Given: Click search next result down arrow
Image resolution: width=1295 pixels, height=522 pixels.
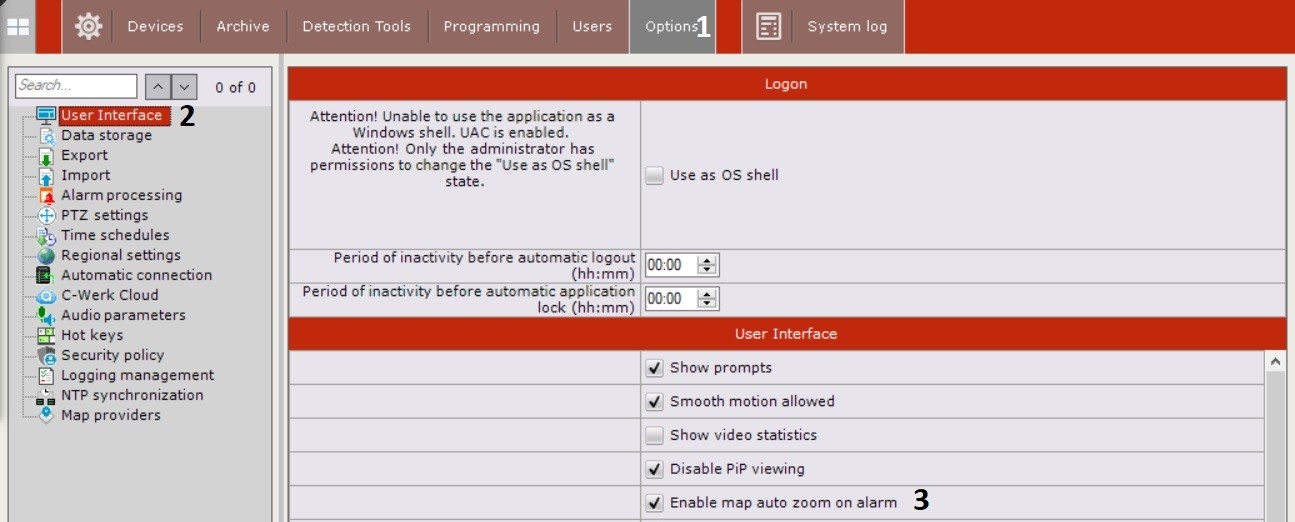Looking at the screenshot, I should click(184, 87).
